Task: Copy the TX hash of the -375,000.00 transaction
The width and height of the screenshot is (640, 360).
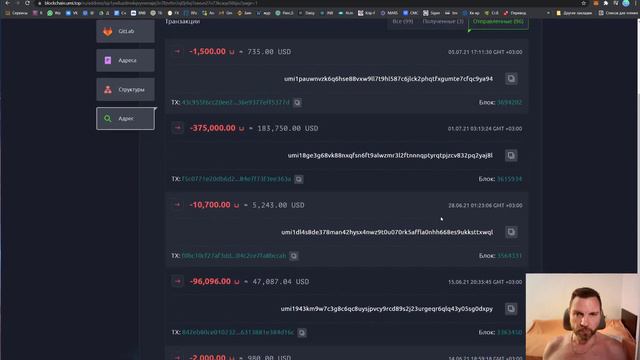Action: [299, 179]
